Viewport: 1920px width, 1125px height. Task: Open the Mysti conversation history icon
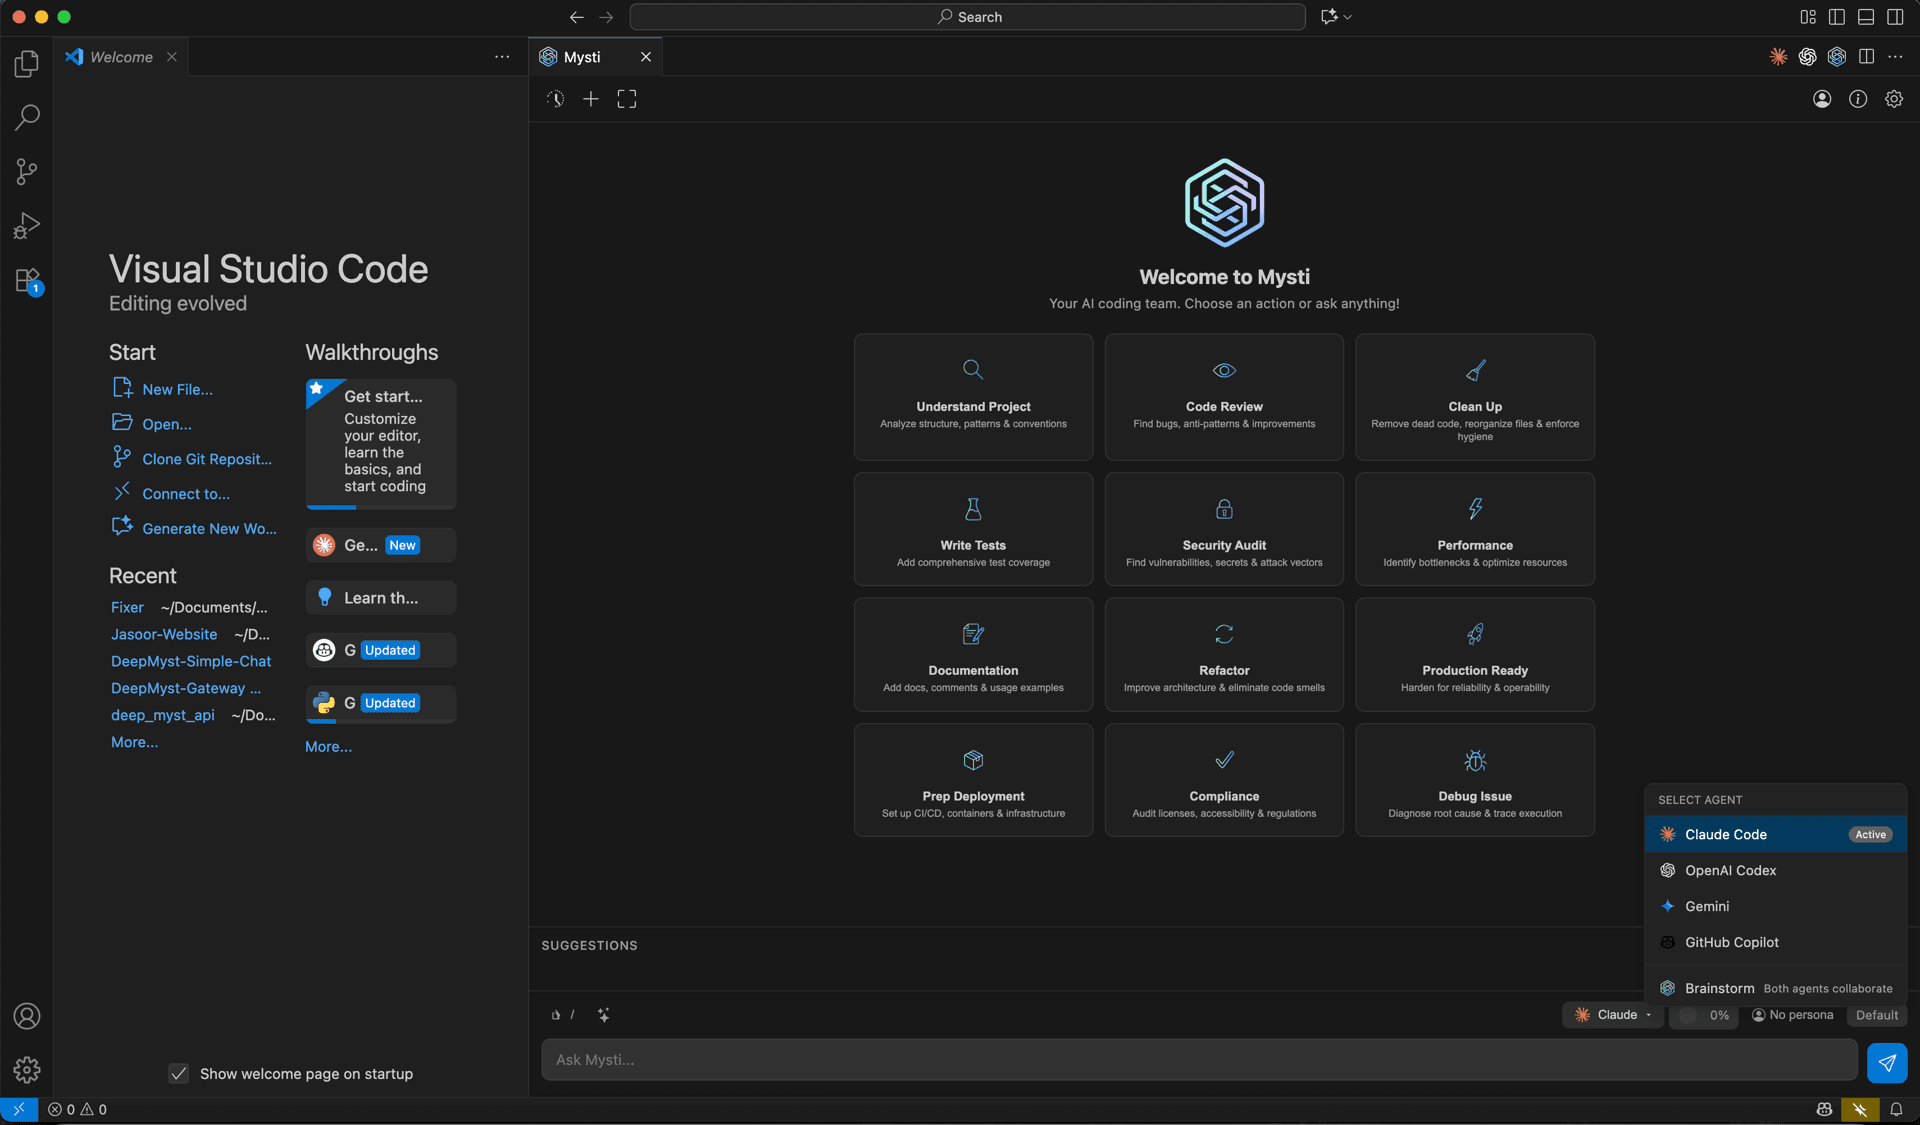click(x=555, y=99)
